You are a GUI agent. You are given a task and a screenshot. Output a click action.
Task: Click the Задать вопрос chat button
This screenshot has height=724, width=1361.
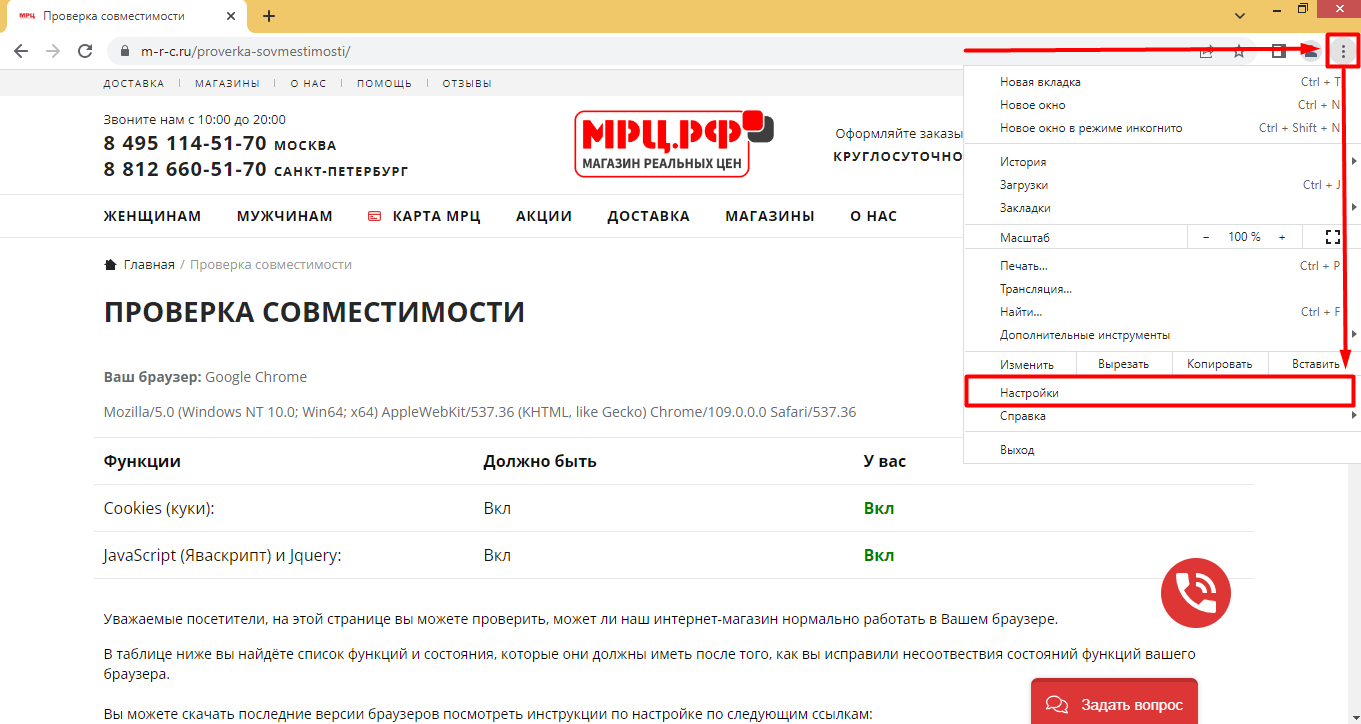[1114, 704]
